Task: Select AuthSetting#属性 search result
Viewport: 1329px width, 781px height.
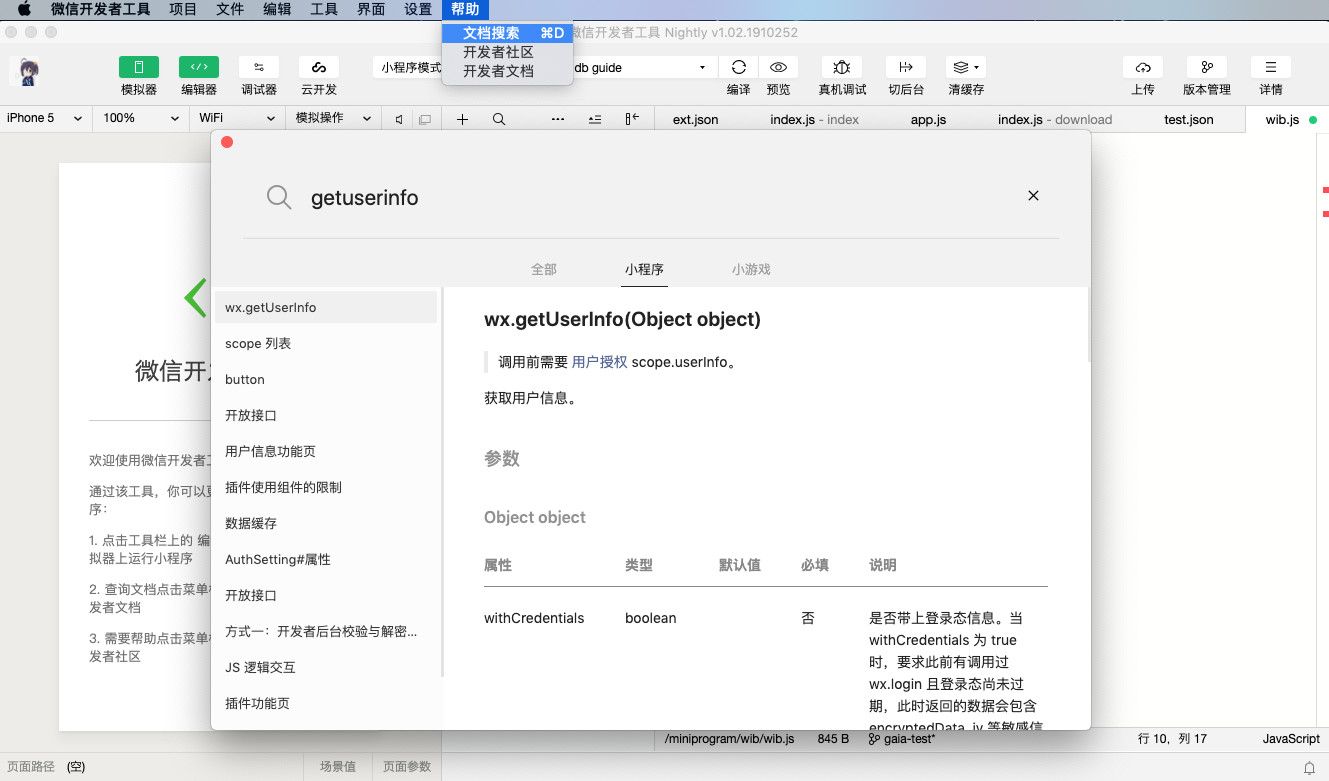Action: [326, 559]
